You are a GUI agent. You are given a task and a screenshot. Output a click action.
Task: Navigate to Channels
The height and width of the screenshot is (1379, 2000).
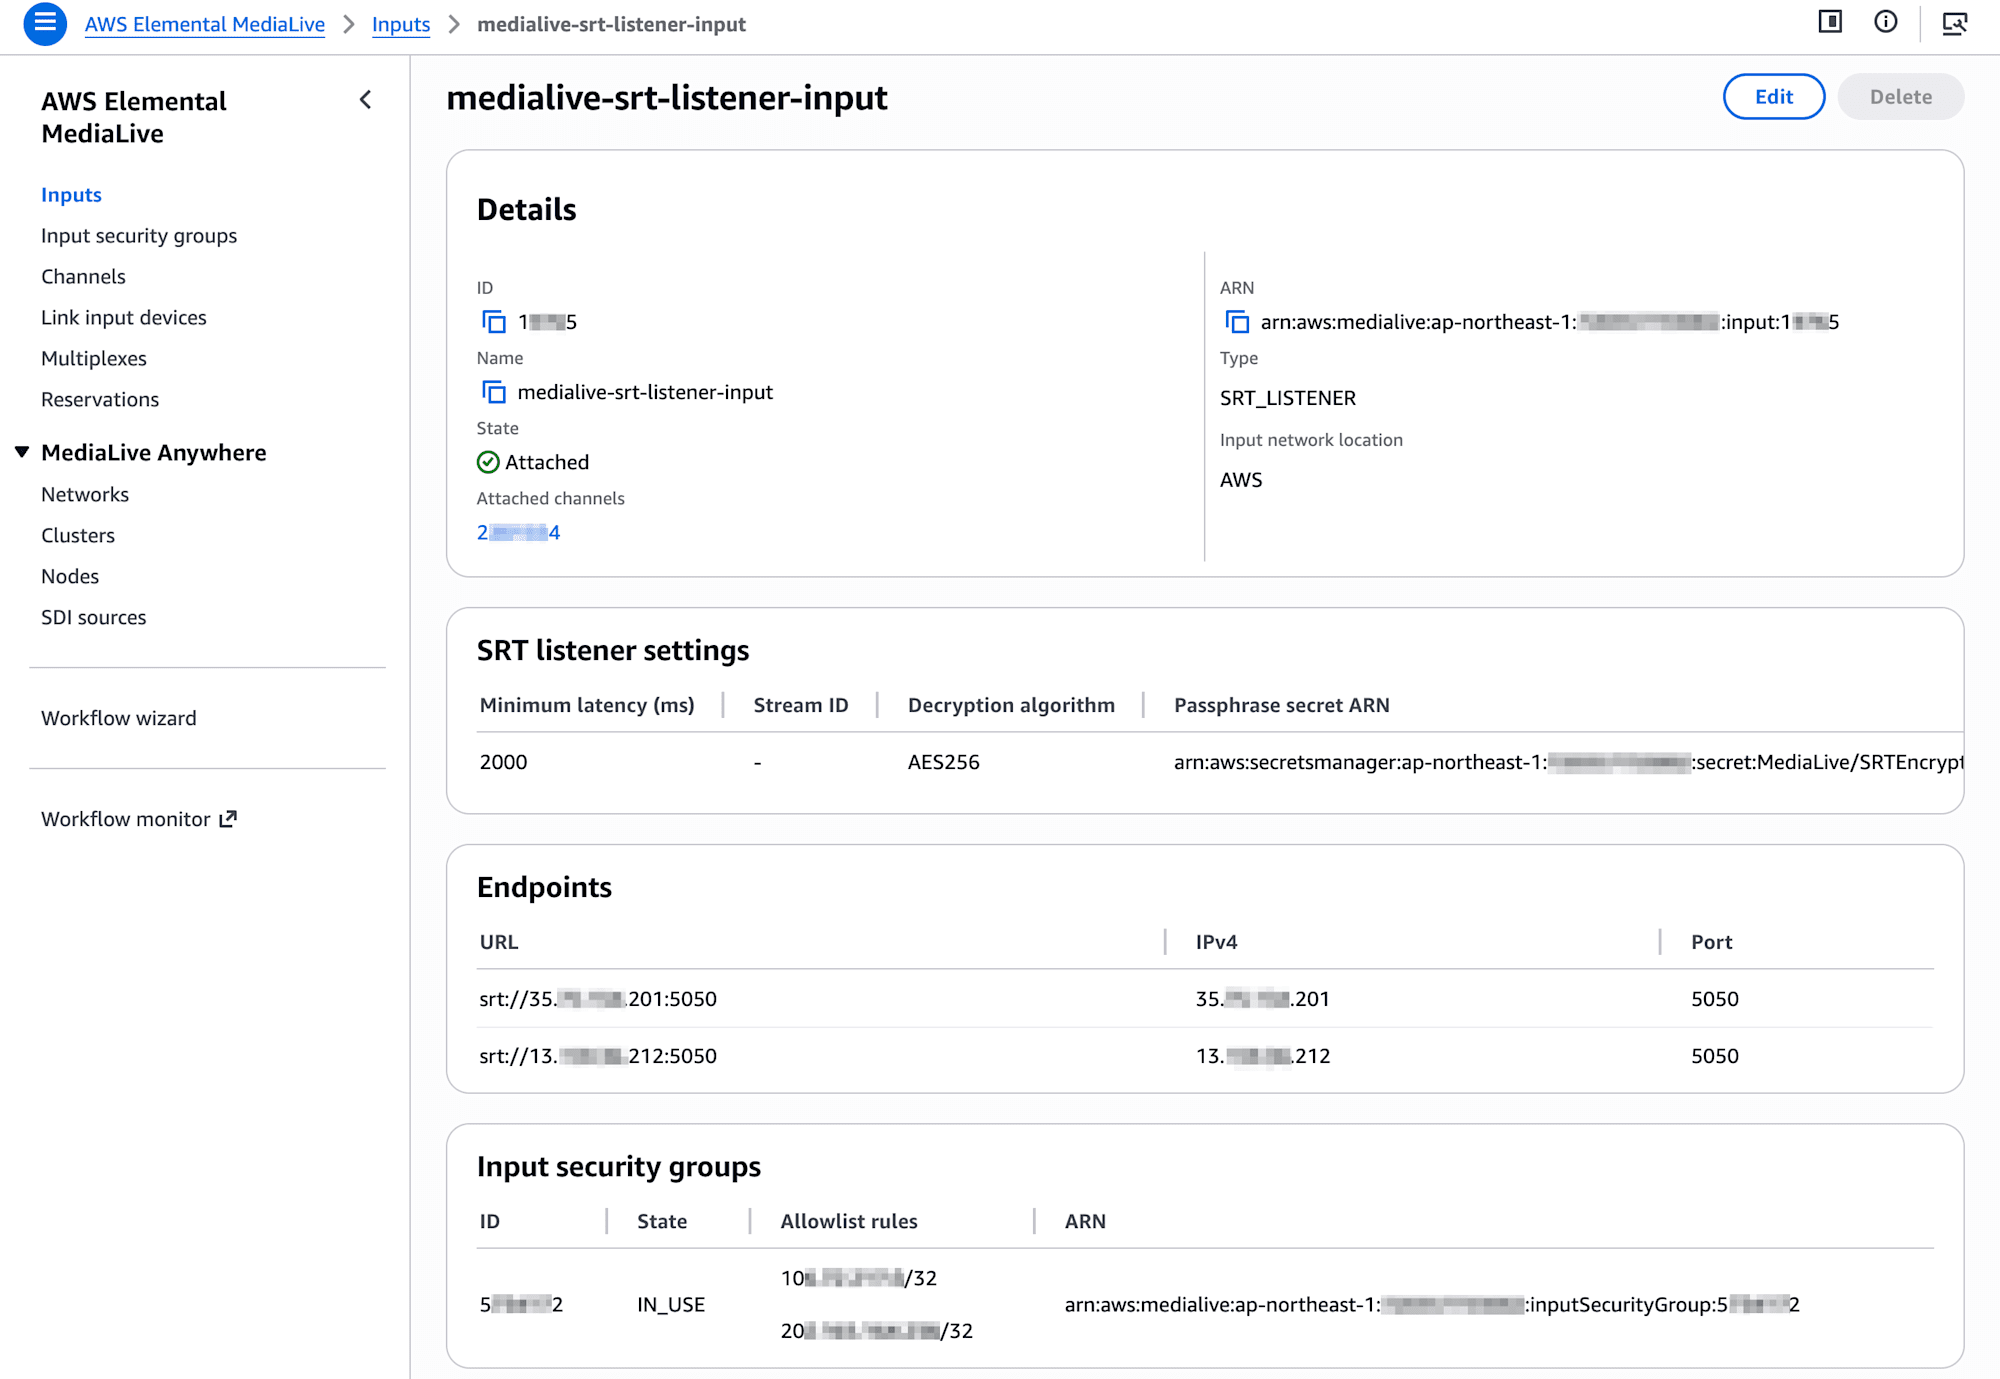pyautogui.click(x=83, y=277)
